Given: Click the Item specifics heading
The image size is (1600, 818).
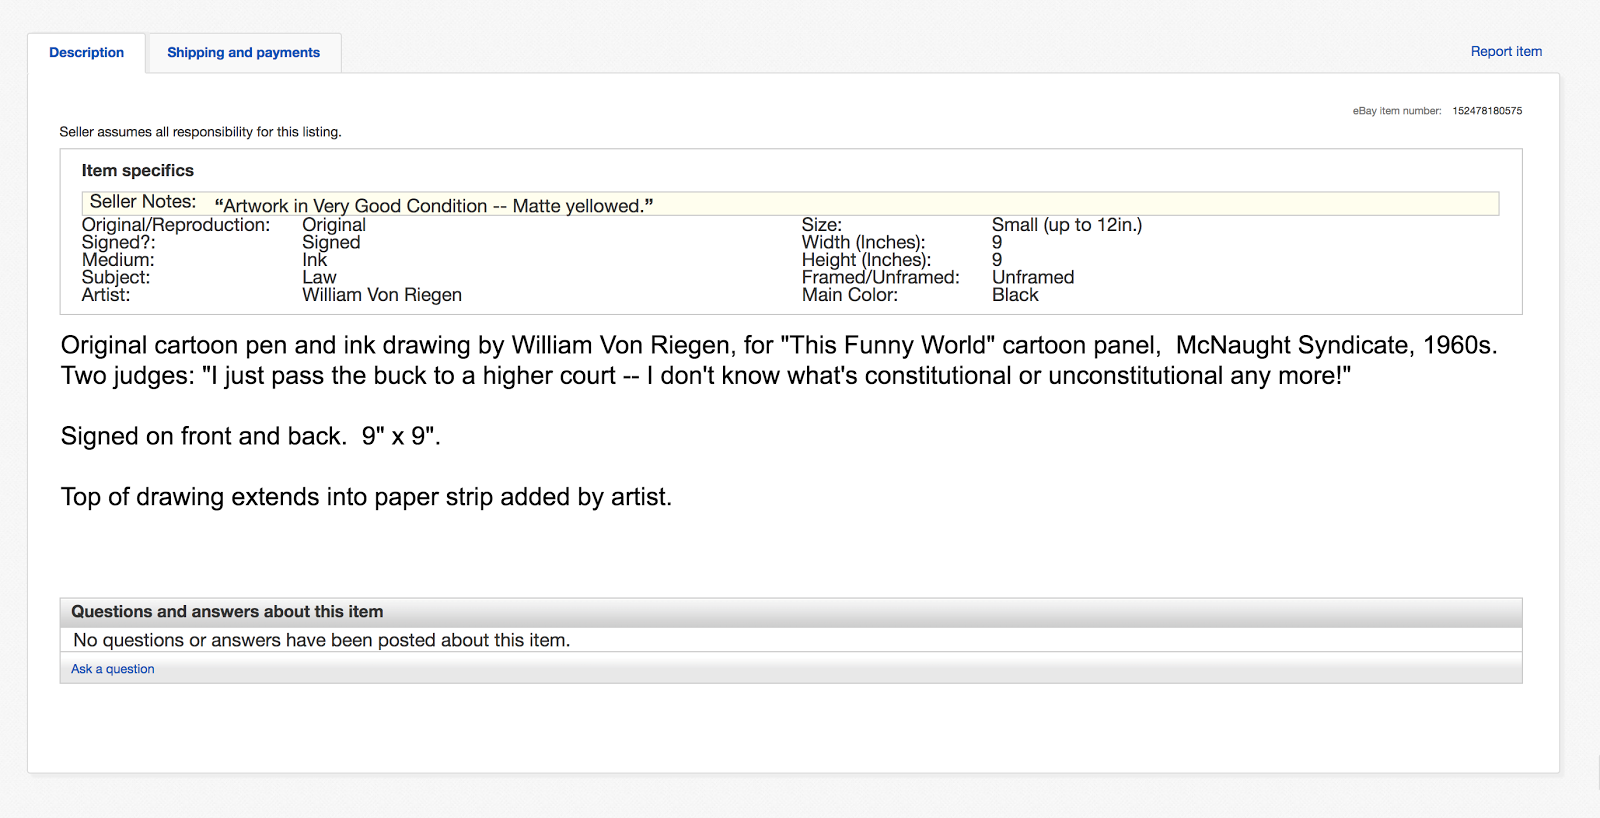Looking at the screenshot, I should pyautogui.click(x=138, y=171).
